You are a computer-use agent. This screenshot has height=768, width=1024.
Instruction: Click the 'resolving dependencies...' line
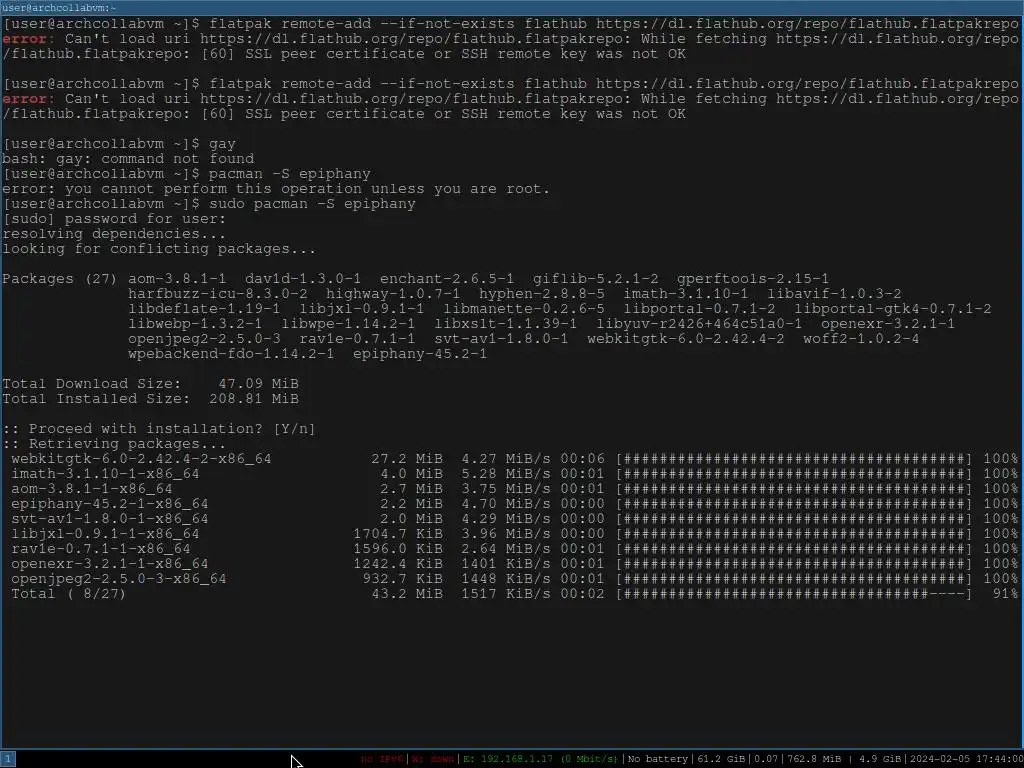click(114, 234)
